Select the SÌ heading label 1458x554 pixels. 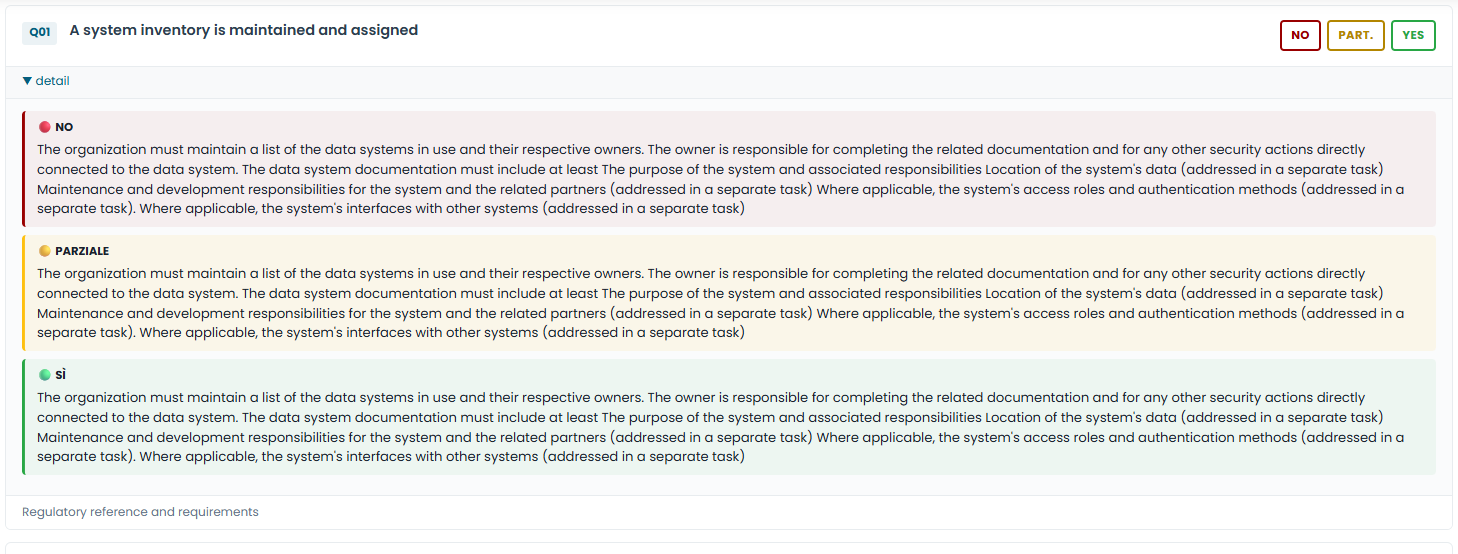60,375
